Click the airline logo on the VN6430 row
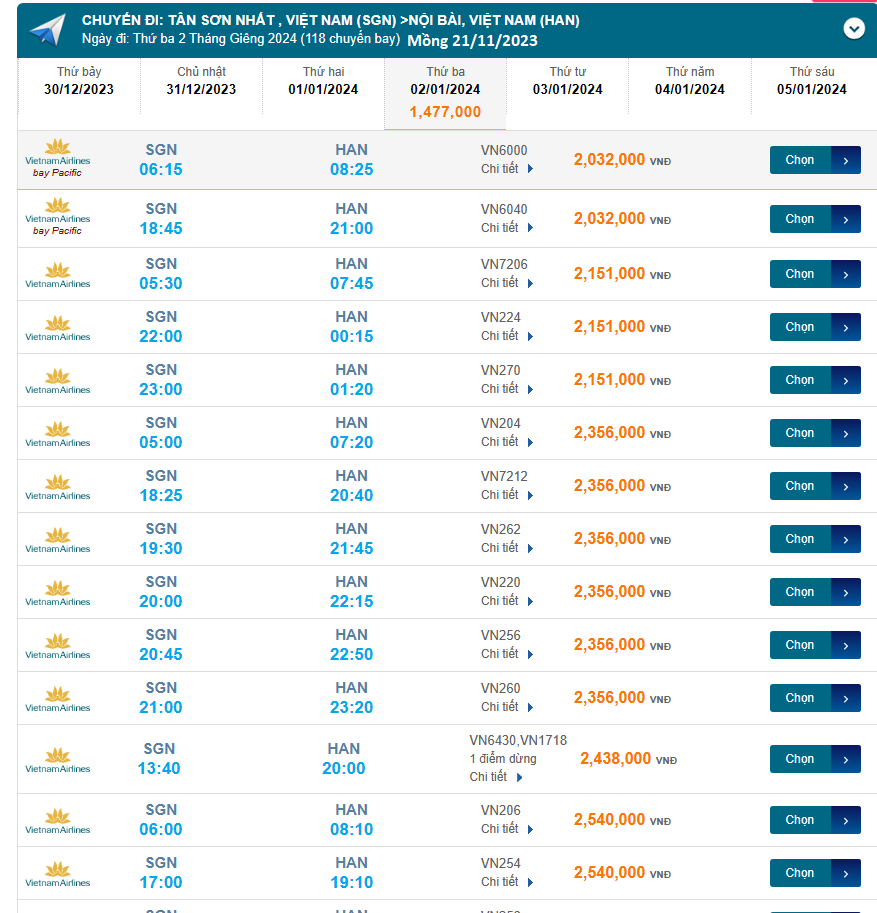Screen dimensions: 877x913 [57, 759]
